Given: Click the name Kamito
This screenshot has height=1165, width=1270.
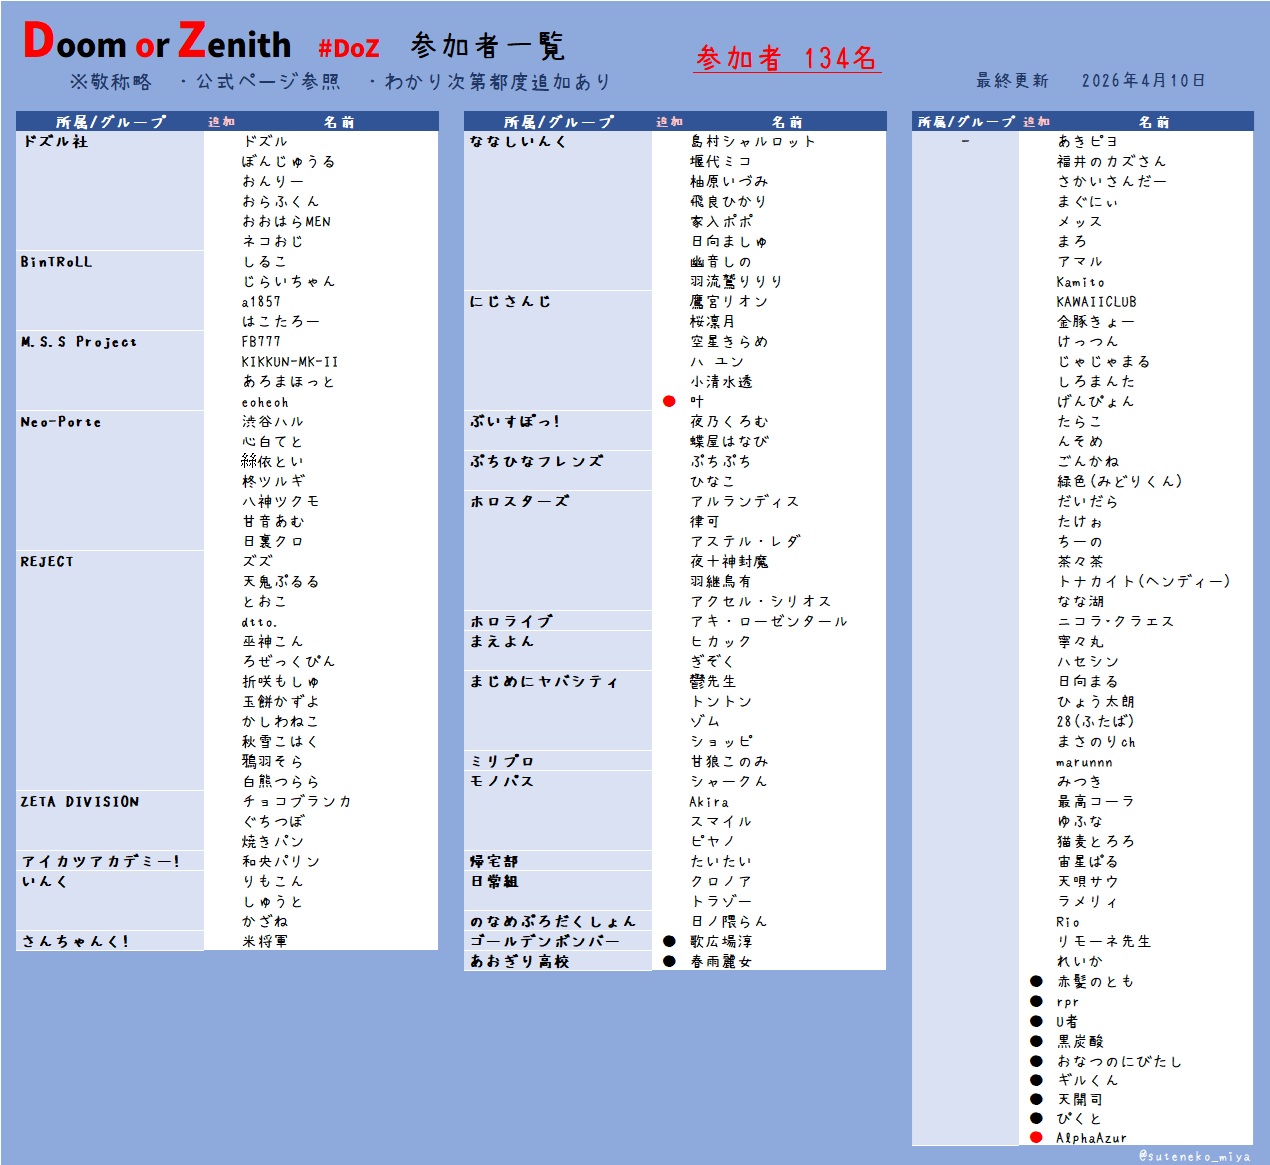Looking at the screenshot, I should (1081, 281).
